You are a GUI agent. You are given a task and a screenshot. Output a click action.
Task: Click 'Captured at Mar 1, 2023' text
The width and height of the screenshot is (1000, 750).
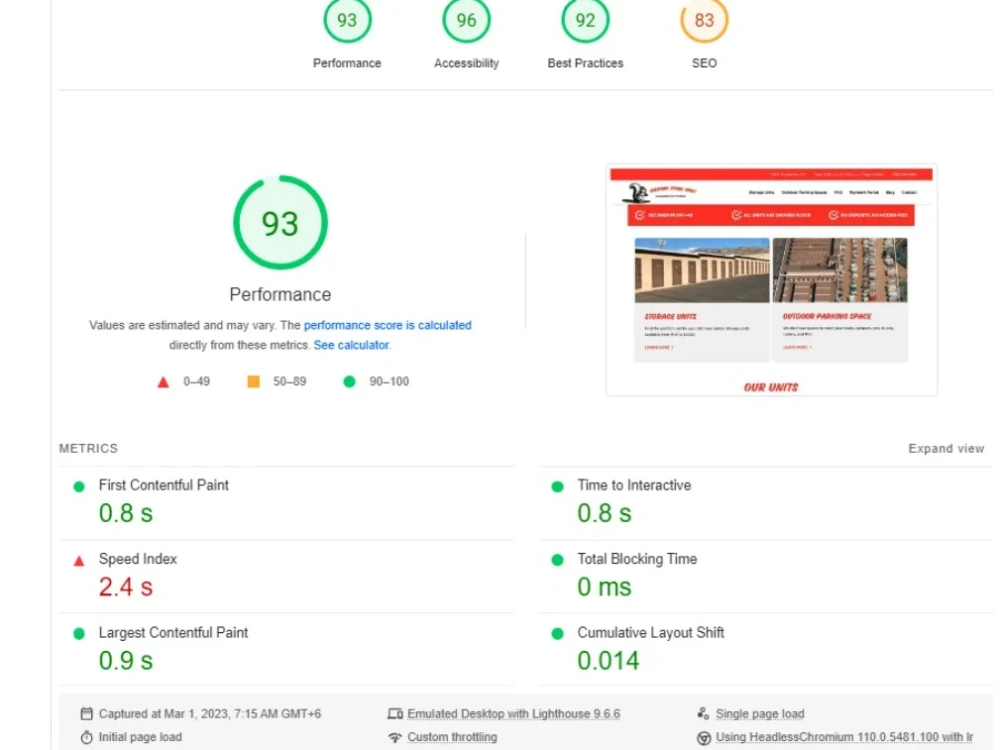click(210, 714)
